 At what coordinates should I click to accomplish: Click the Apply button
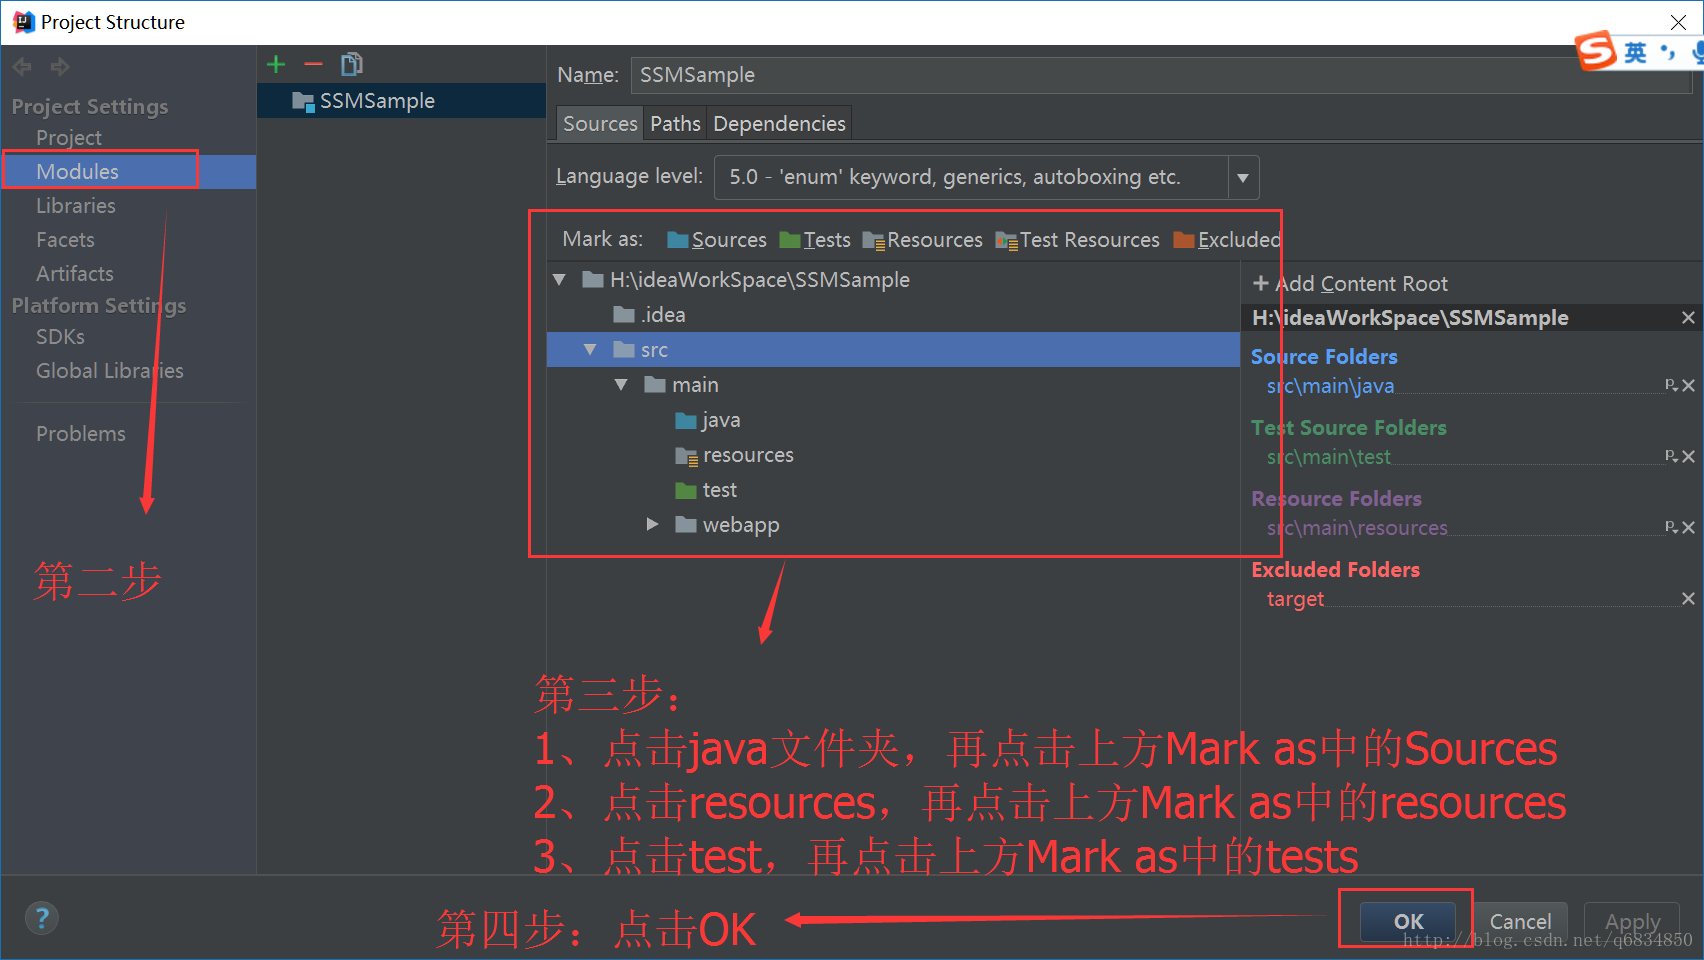click(x=1632, y=921)
